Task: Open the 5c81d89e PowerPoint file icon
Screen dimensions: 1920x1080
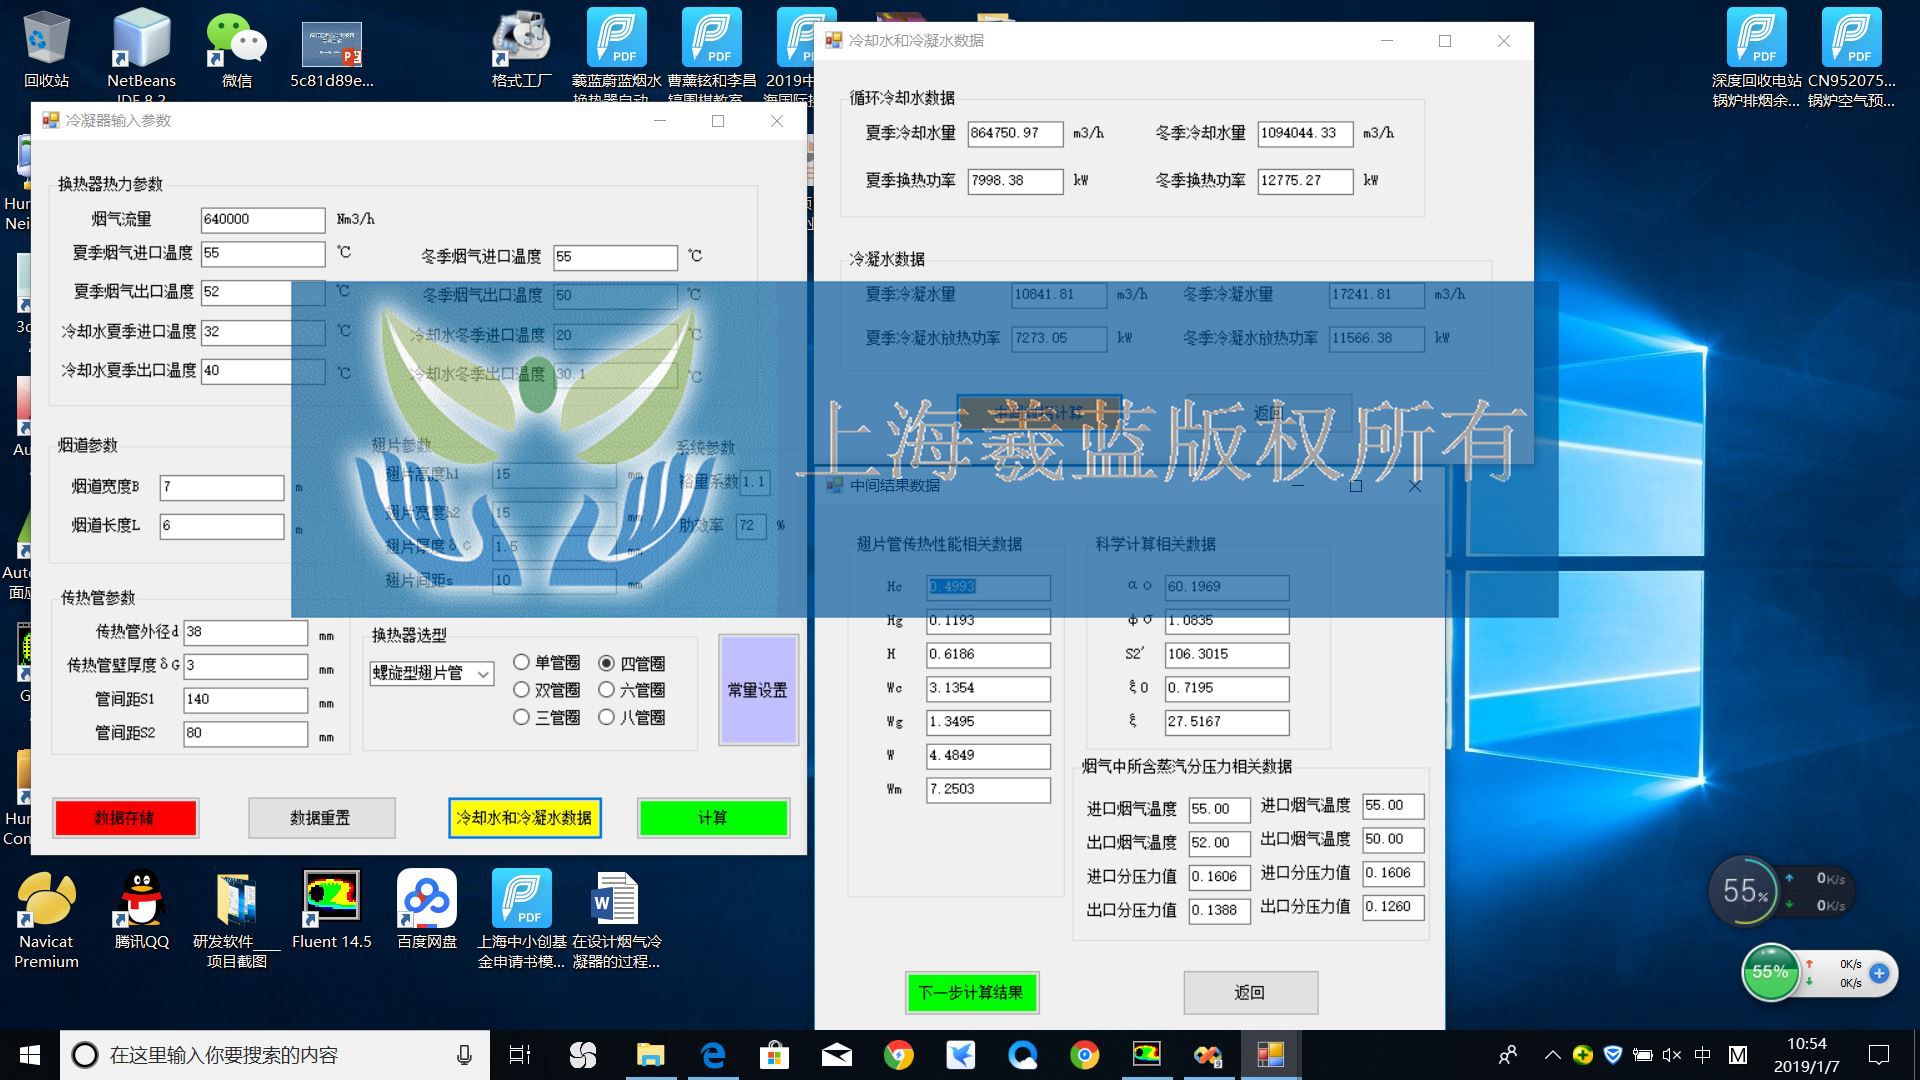Action: (x=332, y=52)
